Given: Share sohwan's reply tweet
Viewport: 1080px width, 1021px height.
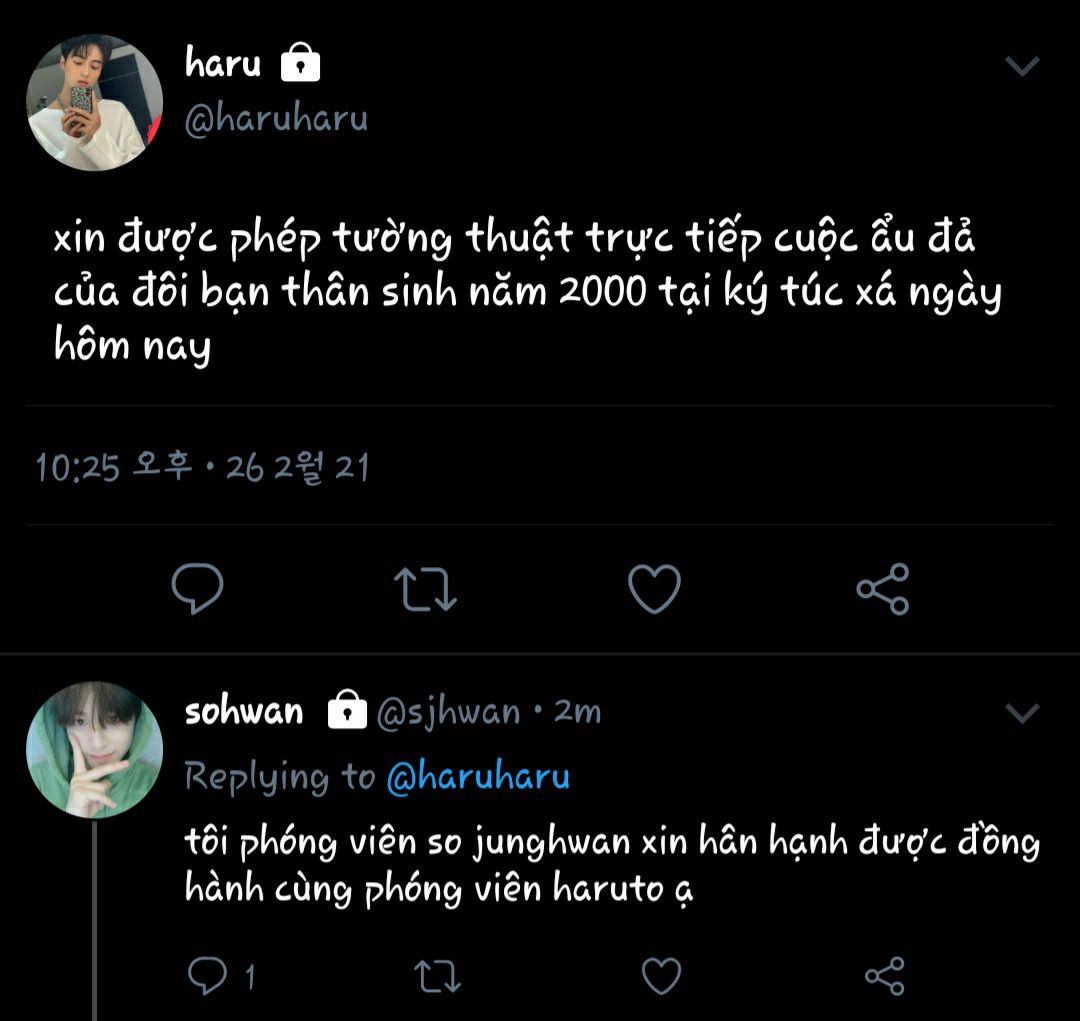Looking at the screenshot, I should coord(884,976).
